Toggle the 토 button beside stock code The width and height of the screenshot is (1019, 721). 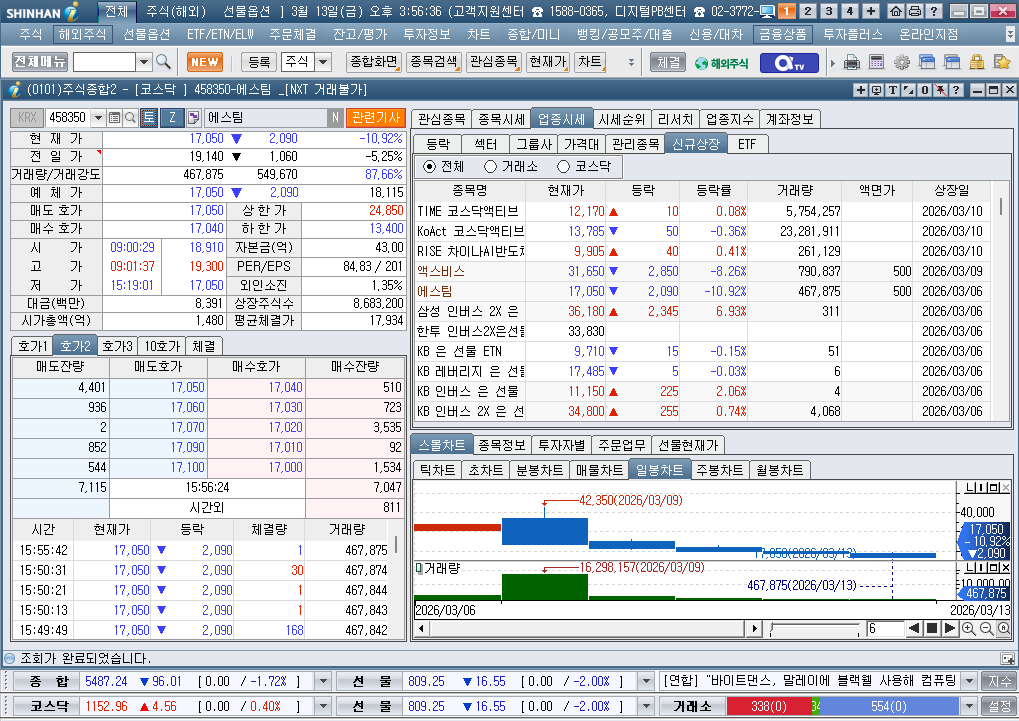(x=149, y=118)
